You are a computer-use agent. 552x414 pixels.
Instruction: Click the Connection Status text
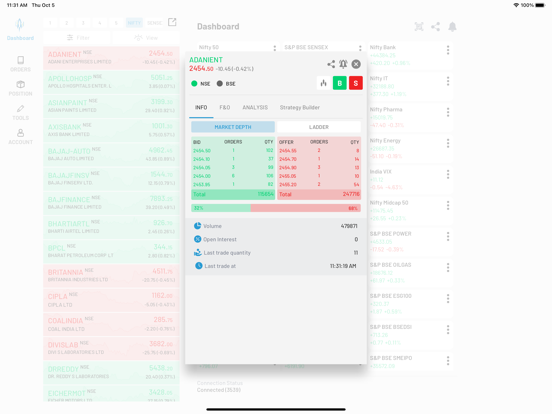(x=220, y=383)
